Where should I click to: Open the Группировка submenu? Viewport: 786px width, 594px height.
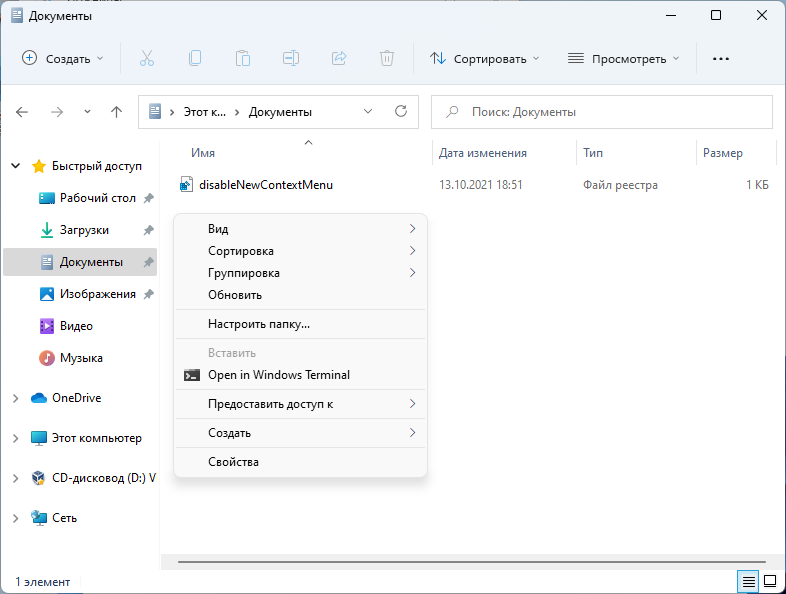(x=300, y=273)
